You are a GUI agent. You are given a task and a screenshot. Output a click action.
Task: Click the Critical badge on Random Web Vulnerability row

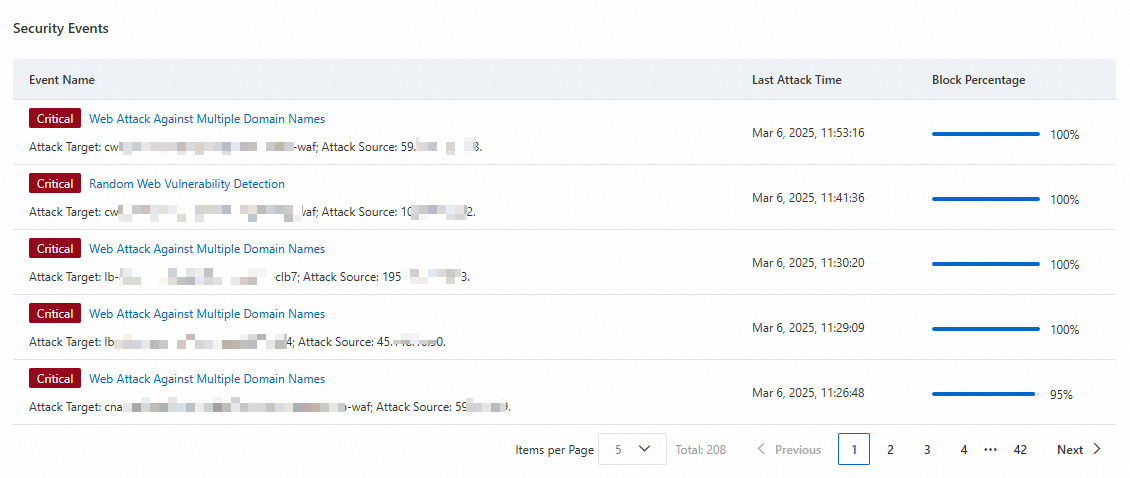[55, 184]
